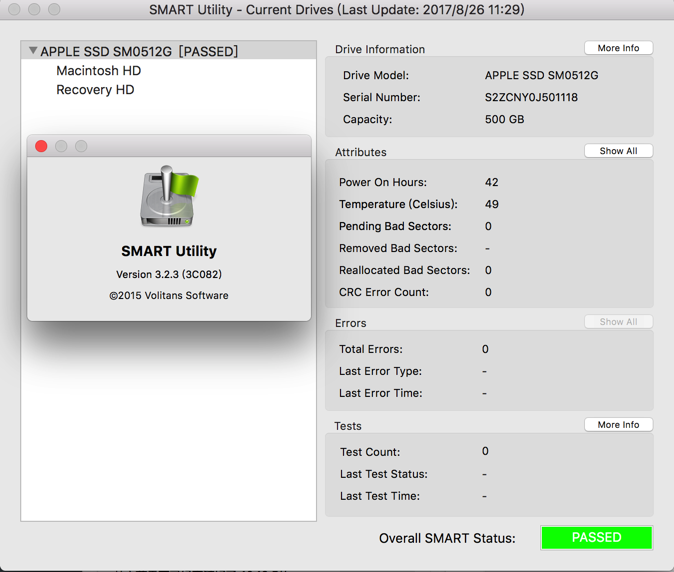Click the Tests section heading

pos(348,426)
